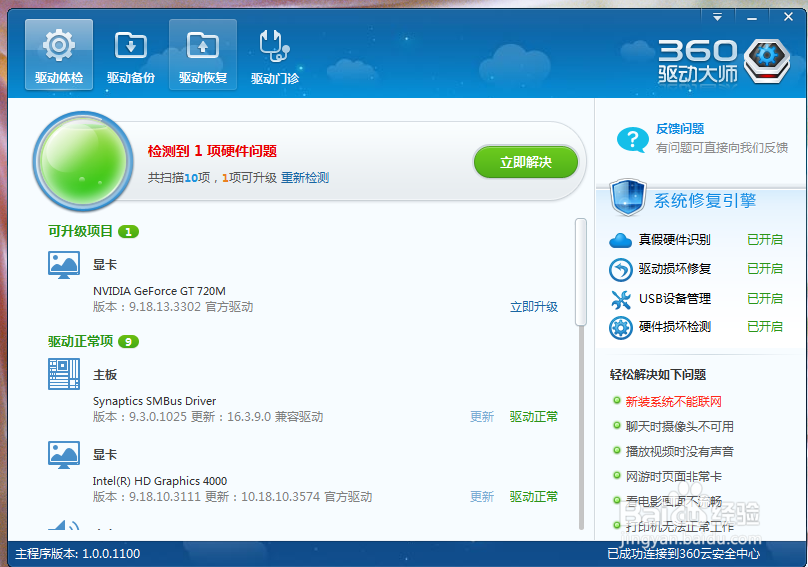Click the 驱动损坏修复 label
808x567 pixels.
click(x=675, y=269)
